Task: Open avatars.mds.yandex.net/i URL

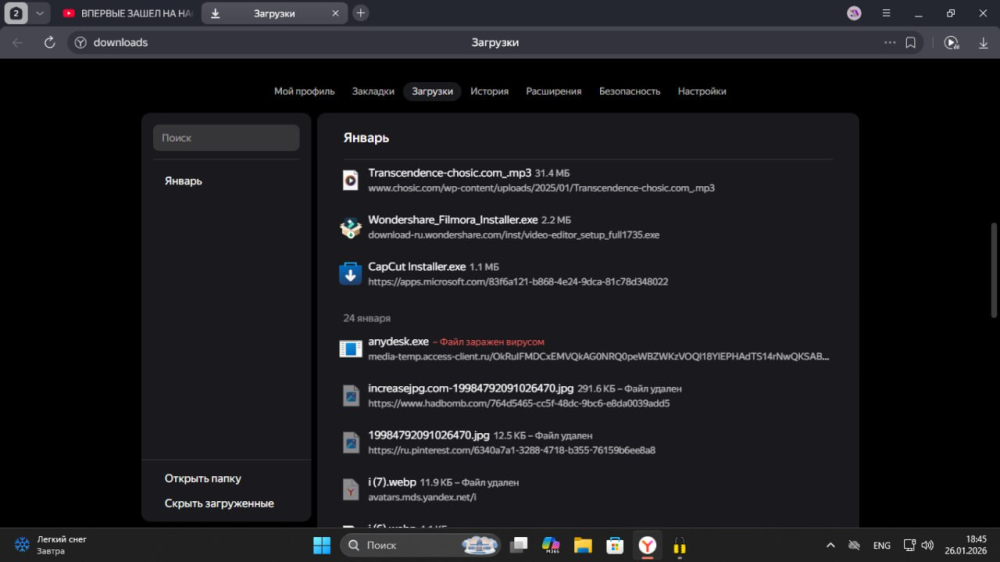Action: (422, 497)
